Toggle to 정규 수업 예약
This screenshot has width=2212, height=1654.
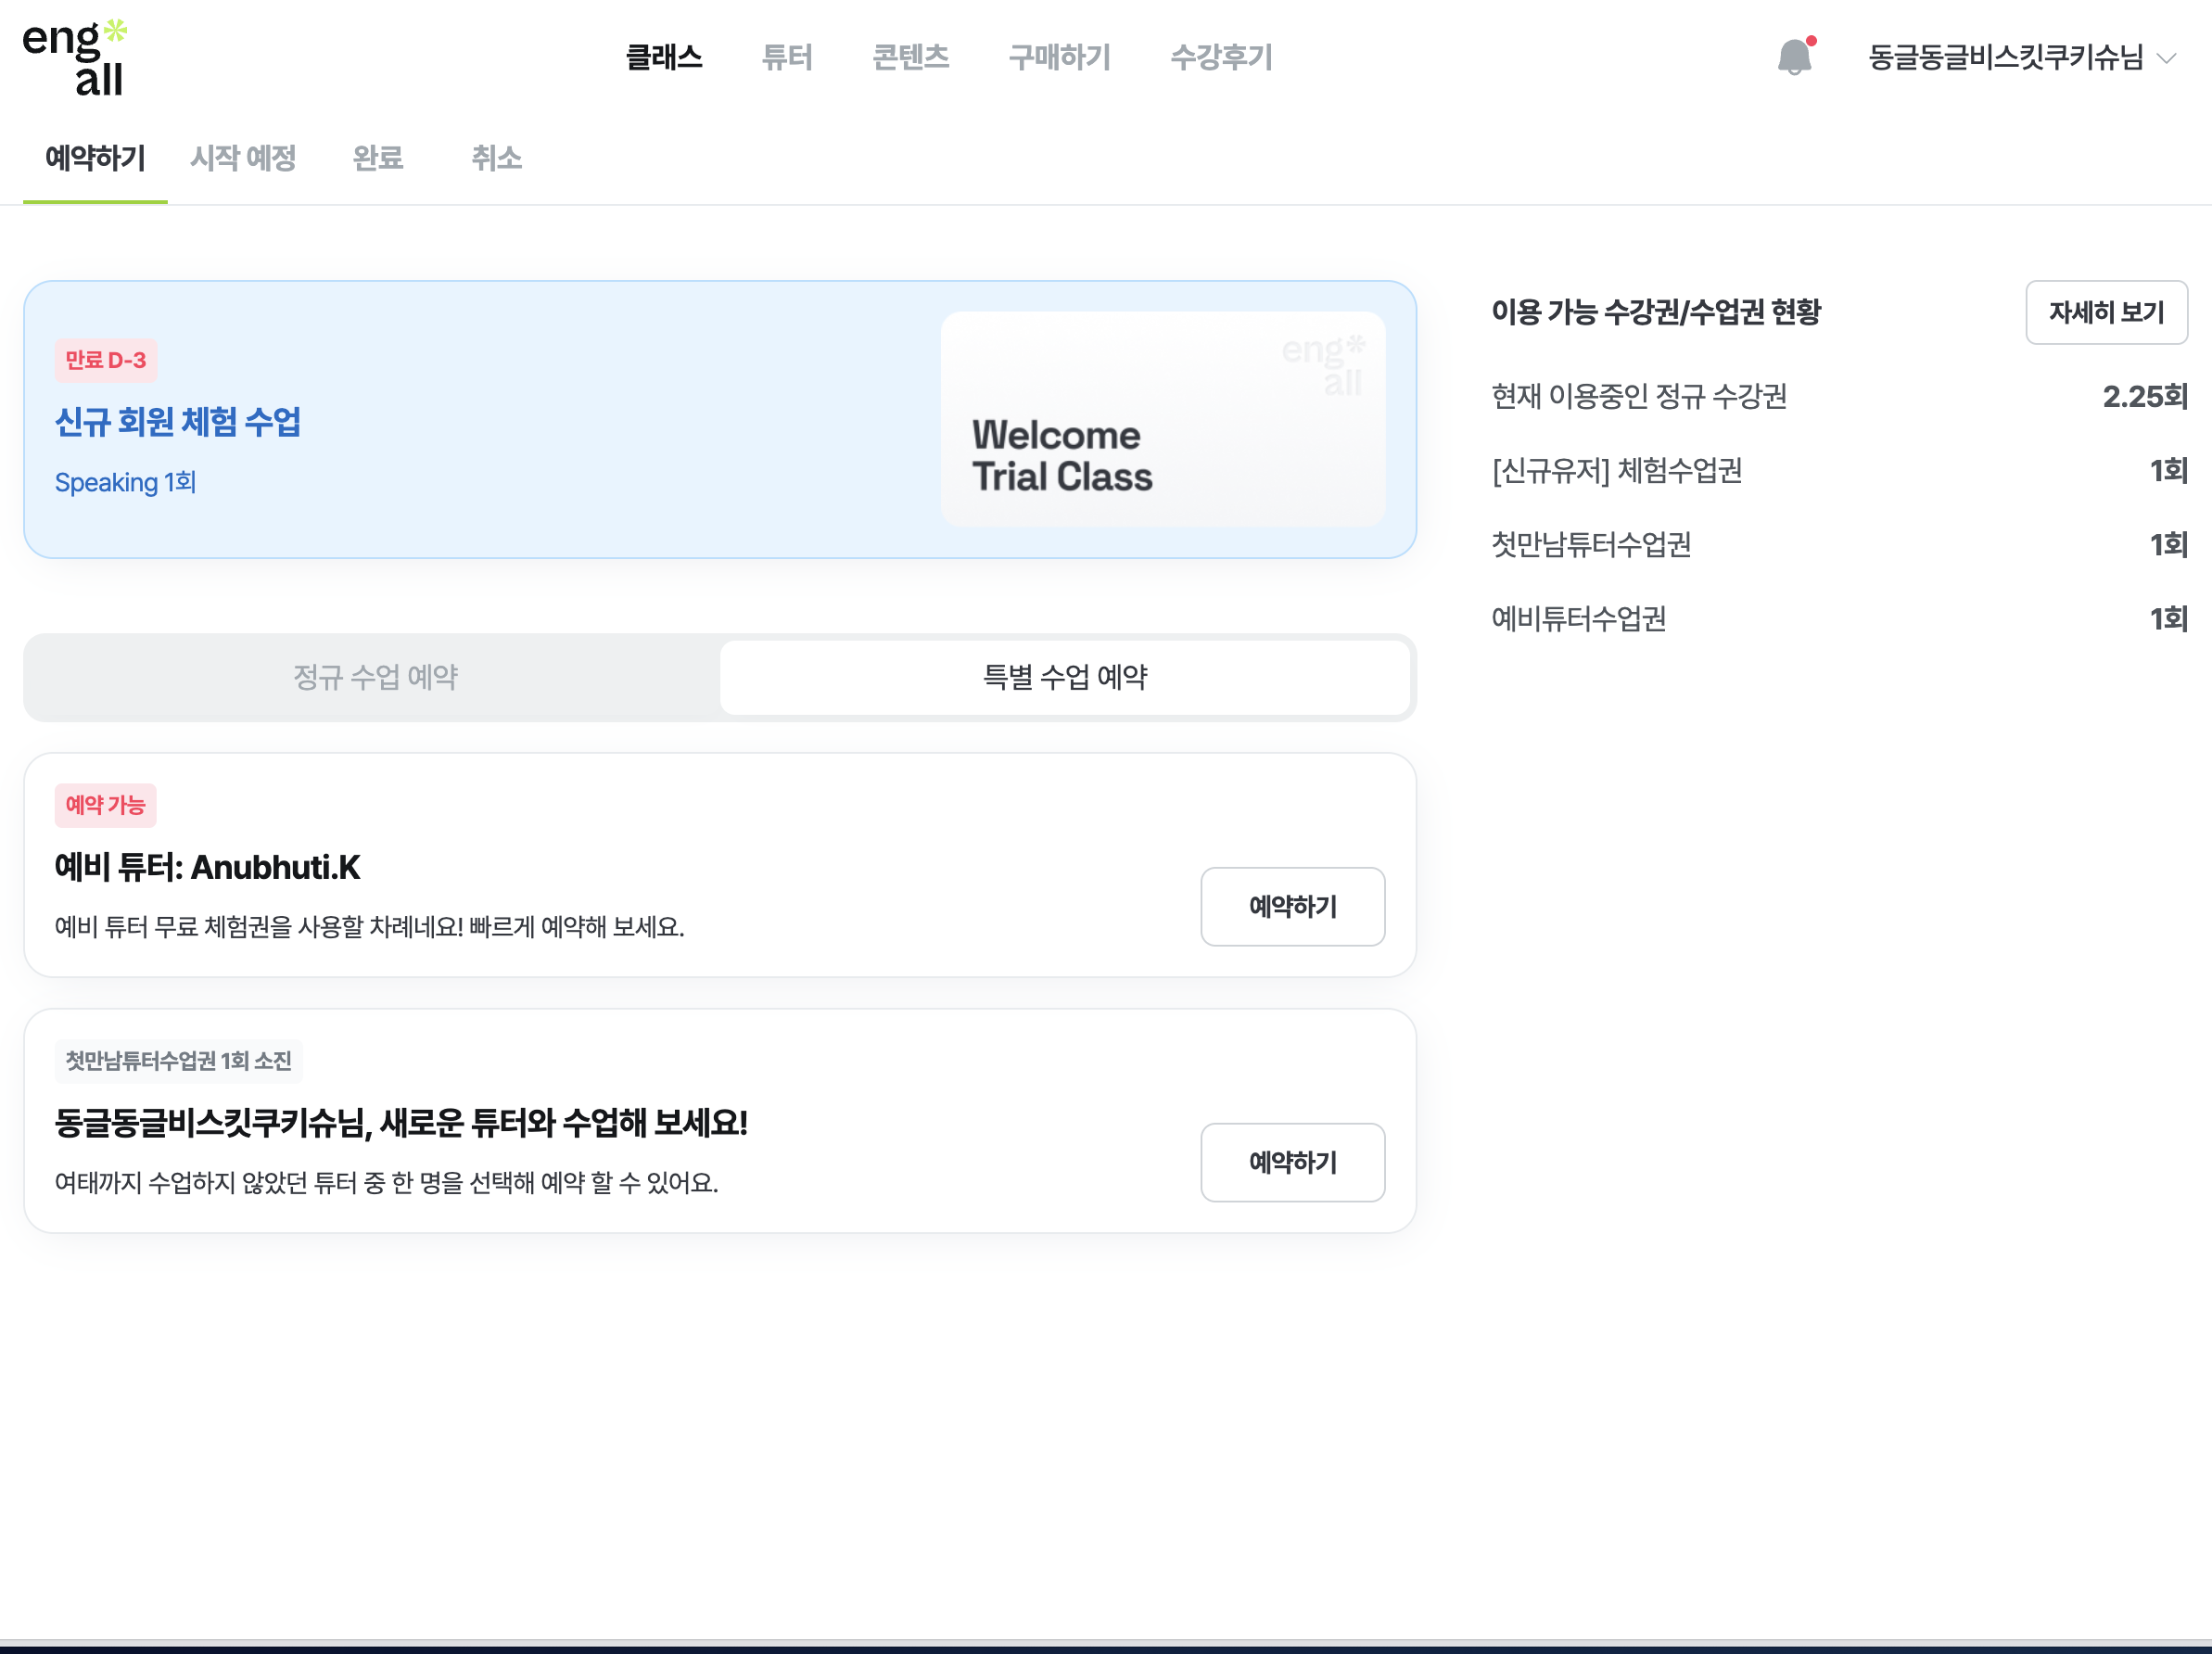[x=375, y=677]
